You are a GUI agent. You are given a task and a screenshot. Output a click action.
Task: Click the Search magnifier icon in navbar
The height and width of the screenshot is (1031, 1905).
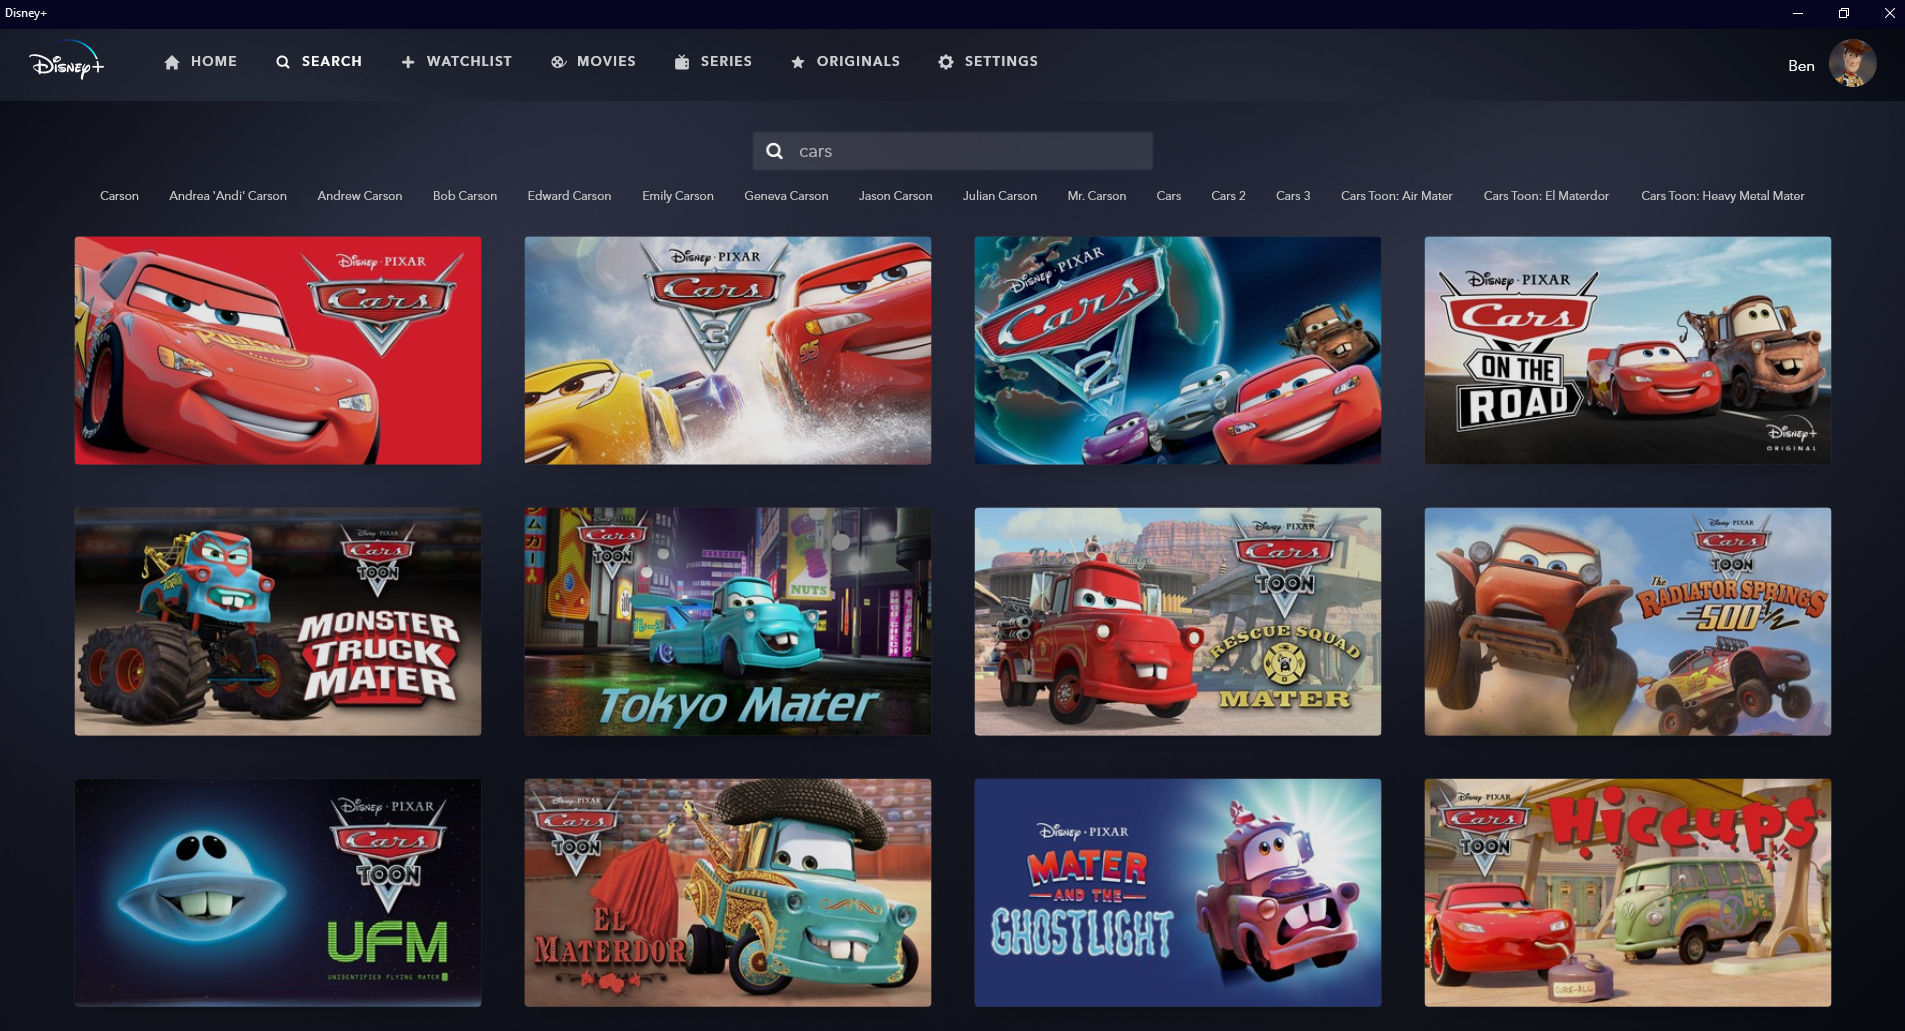283,62
